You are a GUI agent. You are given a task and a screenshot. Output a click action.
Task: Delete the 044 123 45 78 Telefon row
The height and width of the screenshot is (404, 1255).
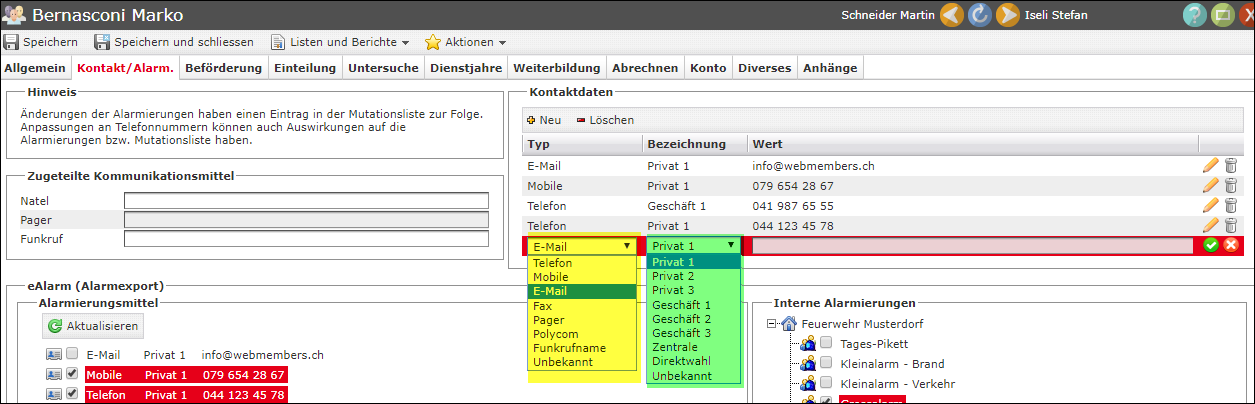(1231, 225)
